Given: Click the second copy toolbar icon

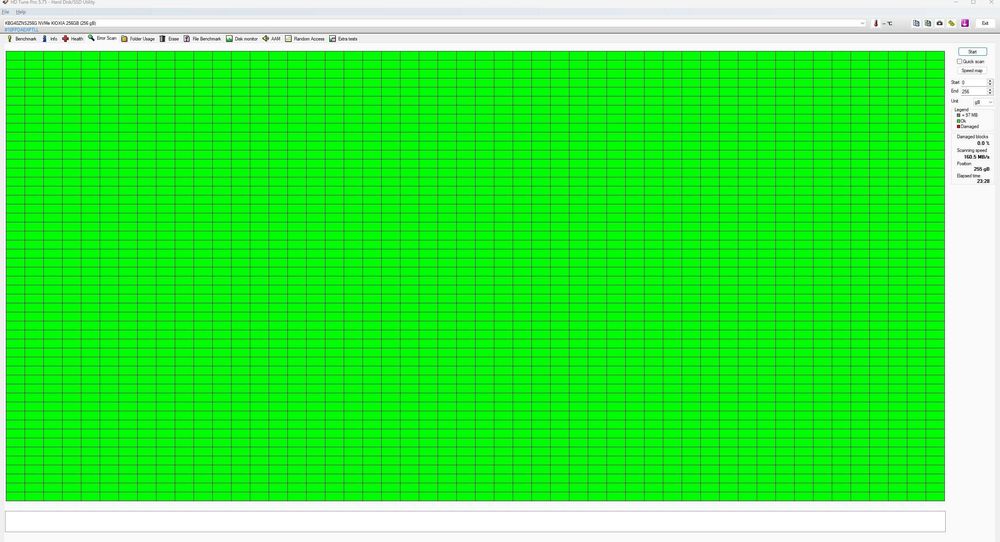Looking at the screenshot, I should [x=928, y=23].
